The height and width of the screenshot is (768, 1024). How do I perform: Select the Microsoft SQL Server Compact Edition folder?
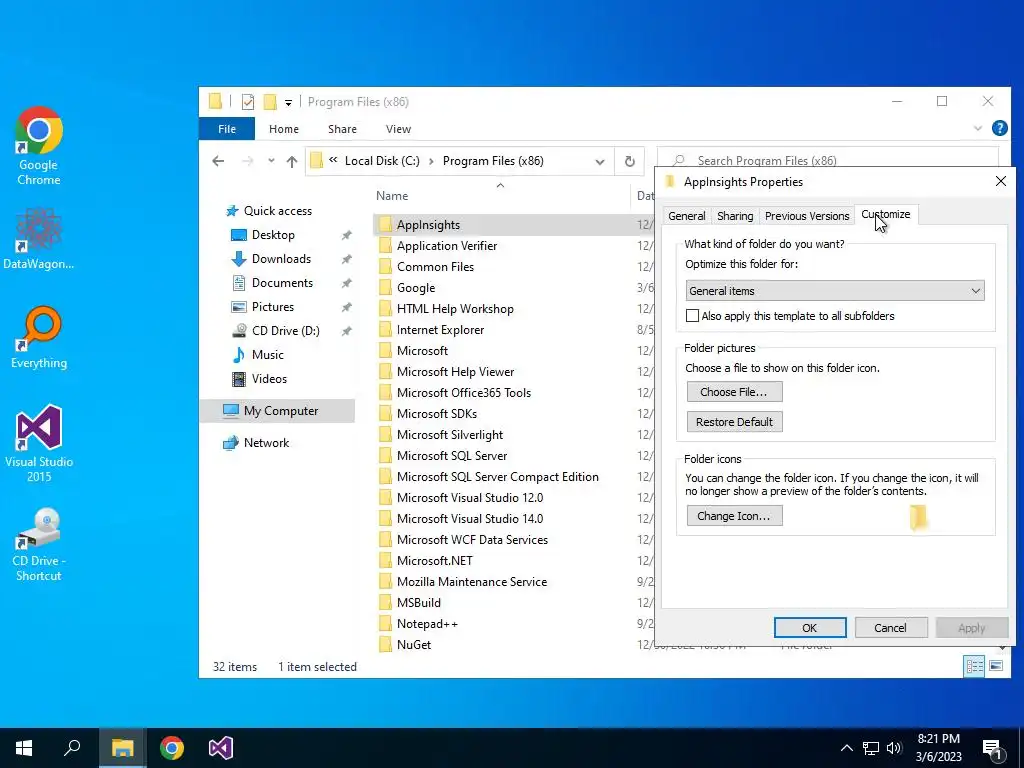(498, 477)
